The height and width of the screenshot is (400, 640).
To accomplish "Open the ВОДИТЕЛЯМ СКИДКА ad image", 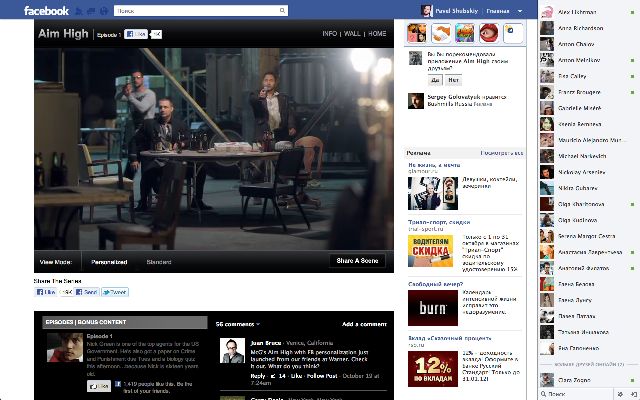I will tap(430, 251).
